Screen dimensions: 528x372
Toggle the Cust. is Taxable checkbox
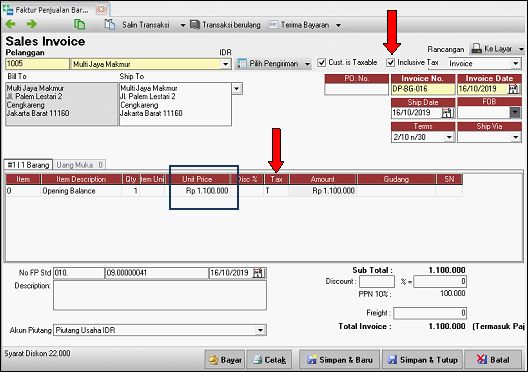coord(322,63)
